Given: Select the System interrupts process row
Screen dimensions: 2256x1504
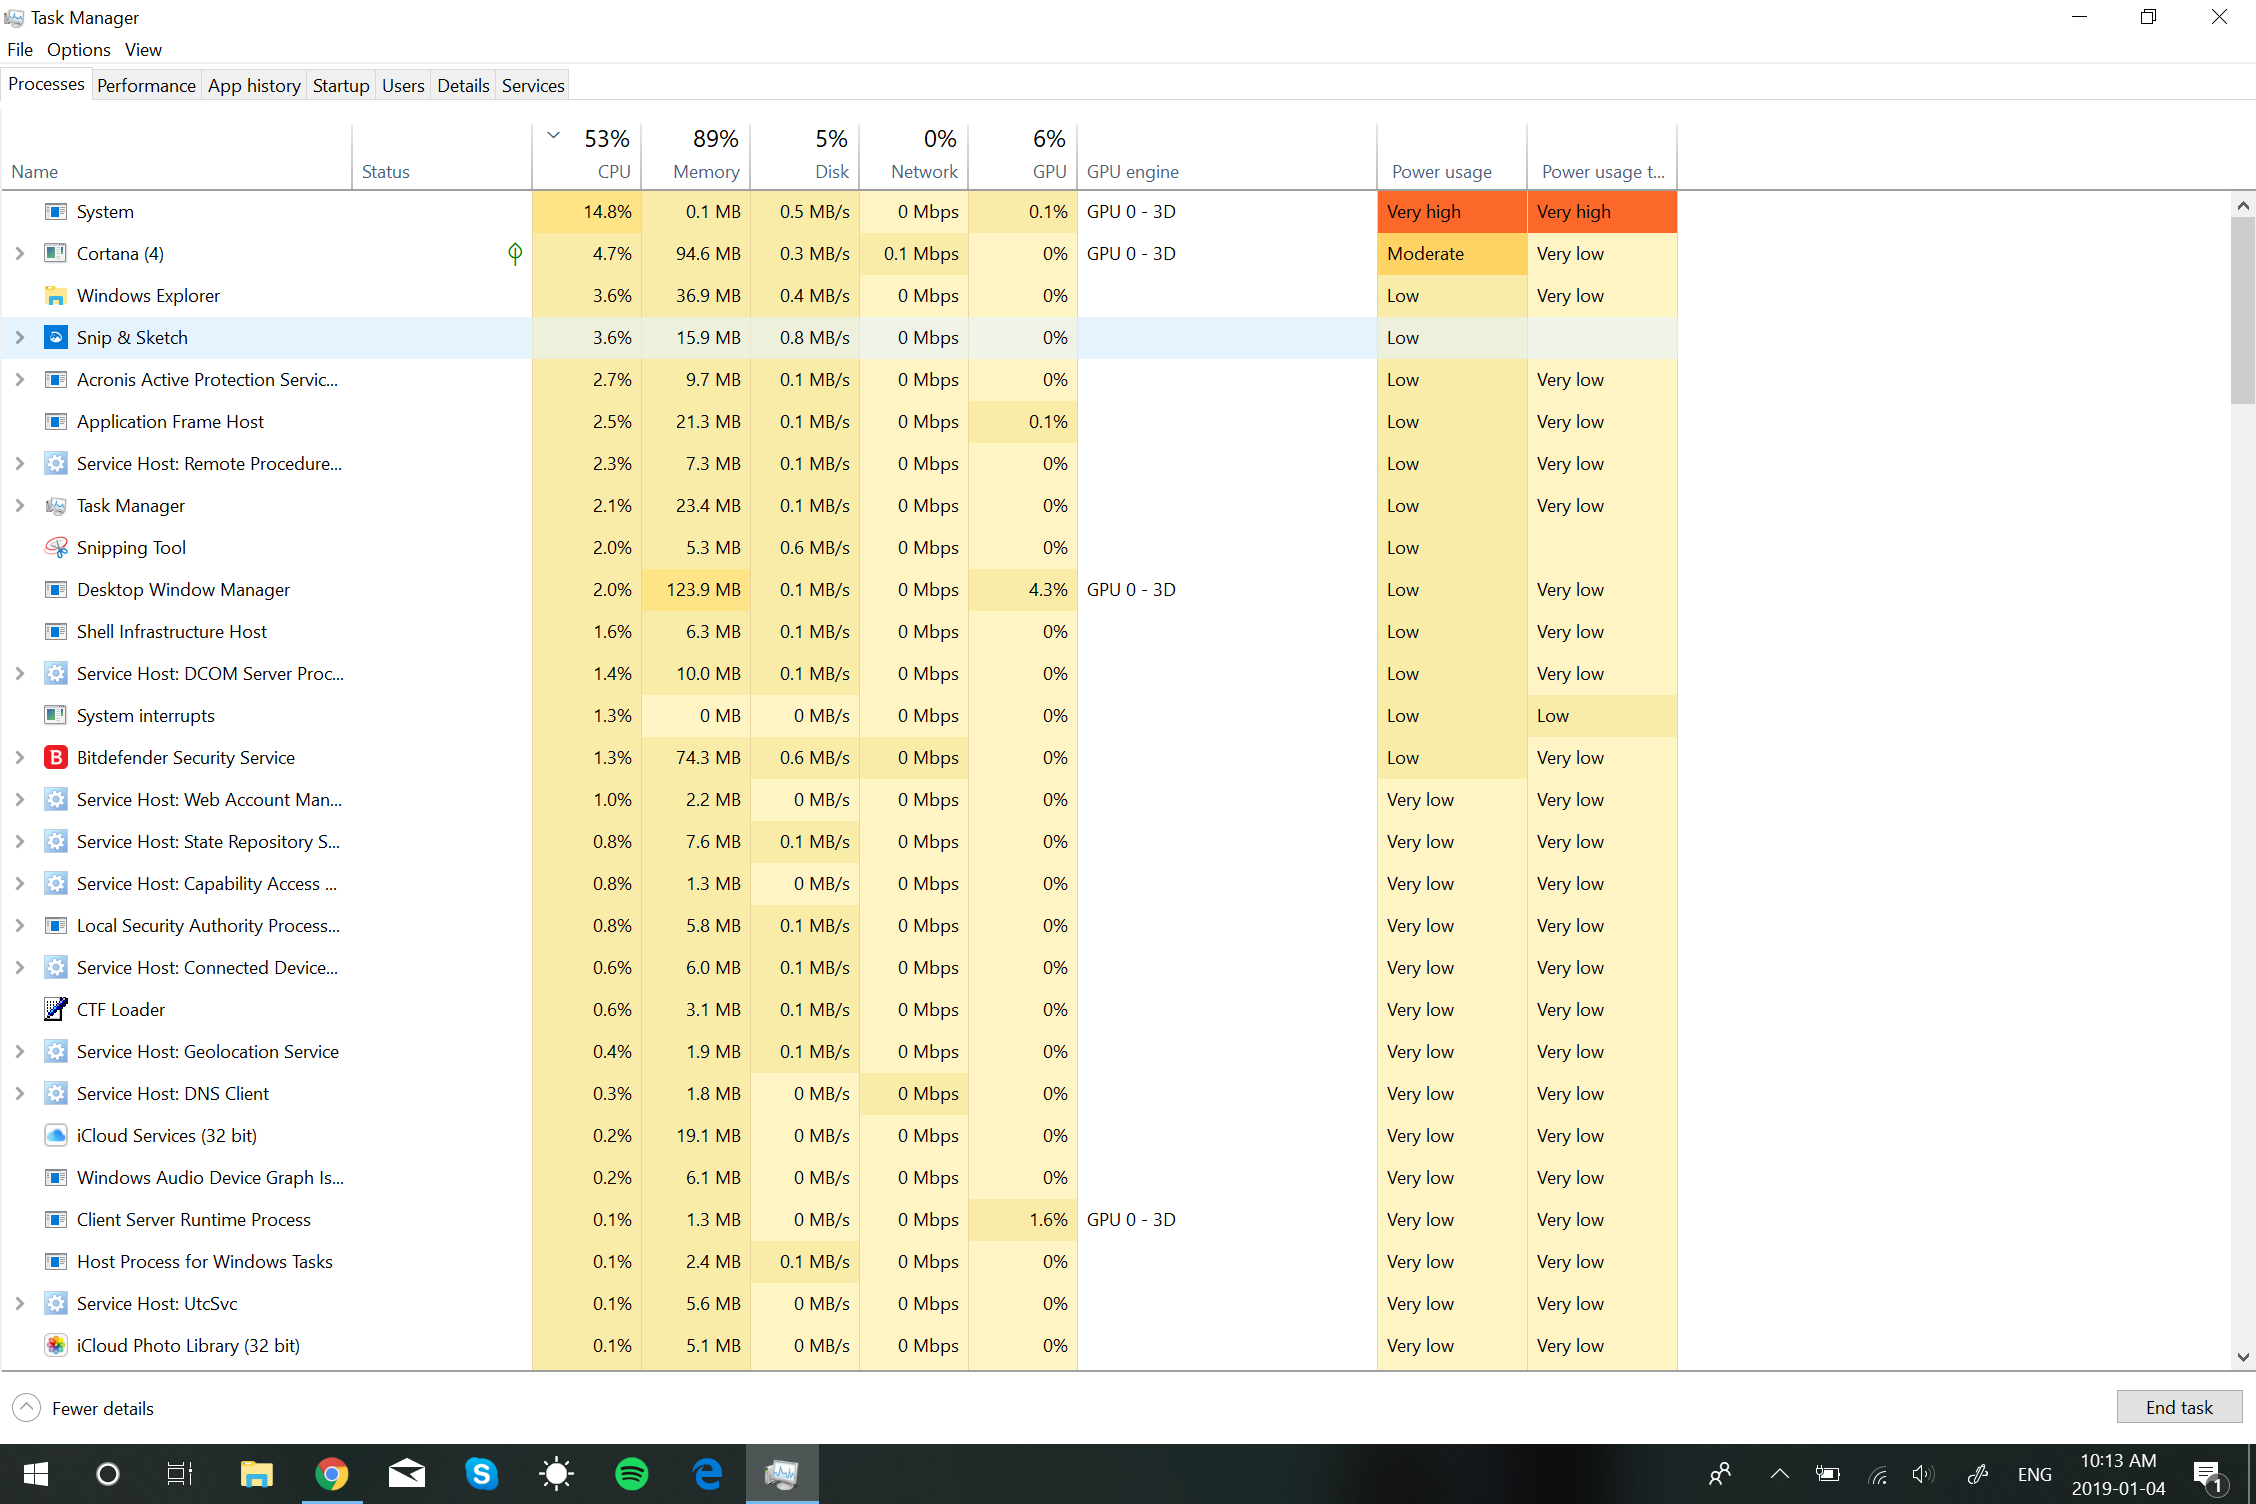Looking at the screenshot, I should (838, 716).
